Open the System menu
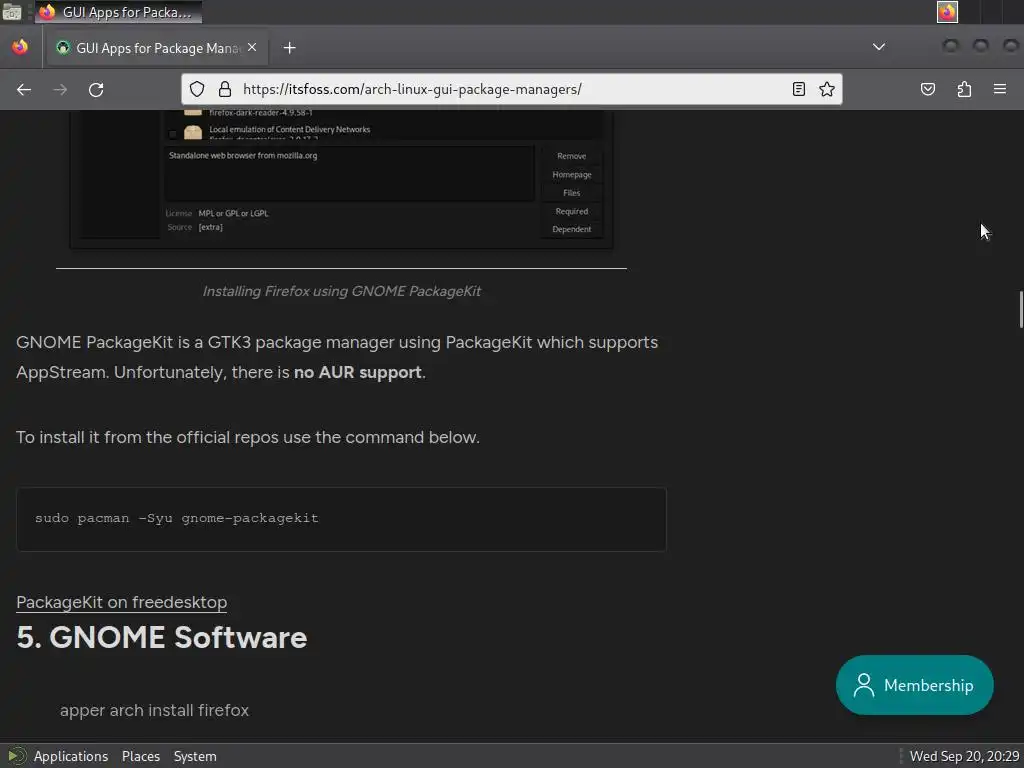The width and height of the screenshot is (1024, 768). tap(195, 756)
